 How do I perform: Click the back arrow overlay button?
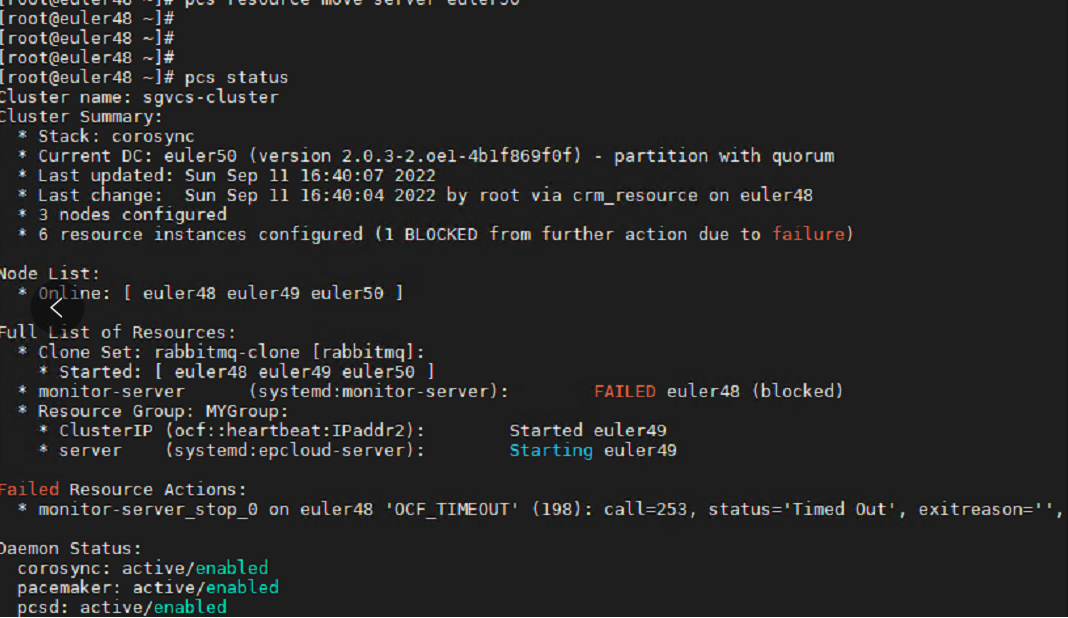tap(56, 308)
